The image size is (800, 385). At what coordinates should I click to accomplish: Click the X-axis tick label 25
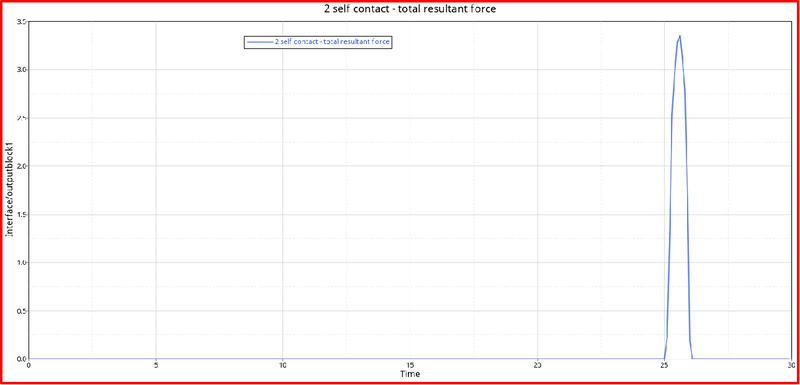pyautogui.click(x=664, y=365)
